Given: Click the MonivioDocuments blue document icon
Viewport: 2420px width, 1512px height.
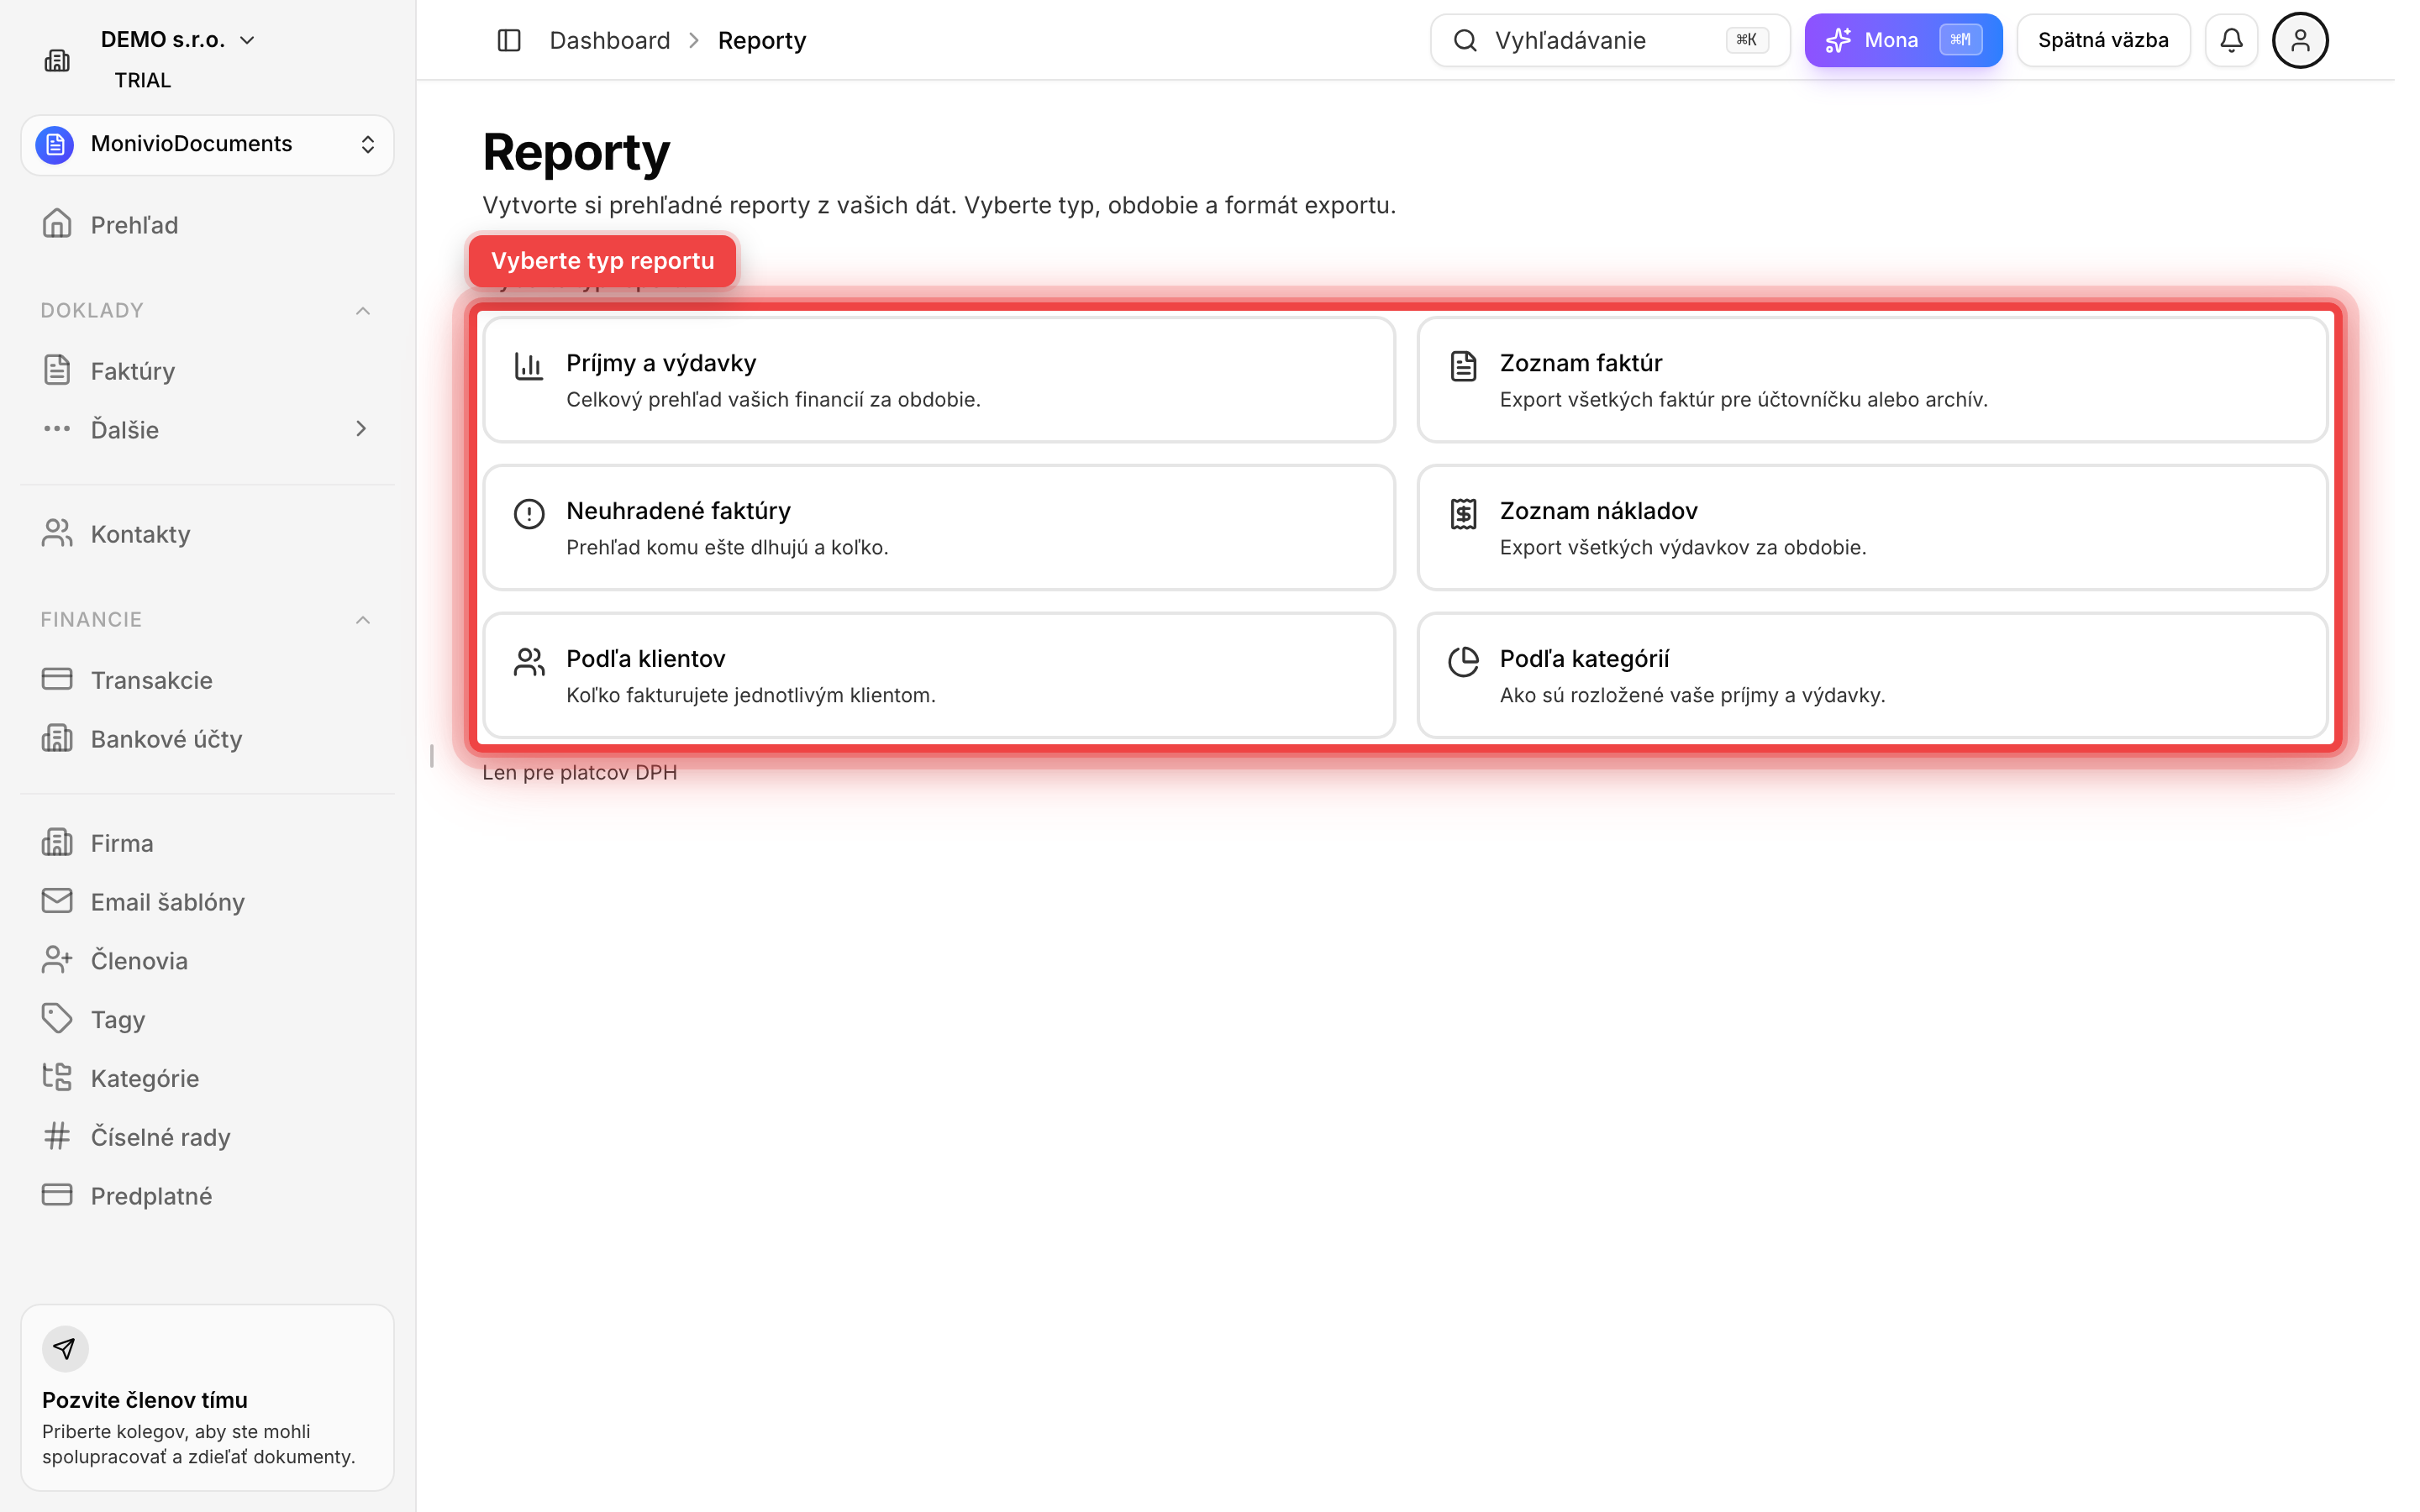Looking at the screenshot, I should [55, 144].
